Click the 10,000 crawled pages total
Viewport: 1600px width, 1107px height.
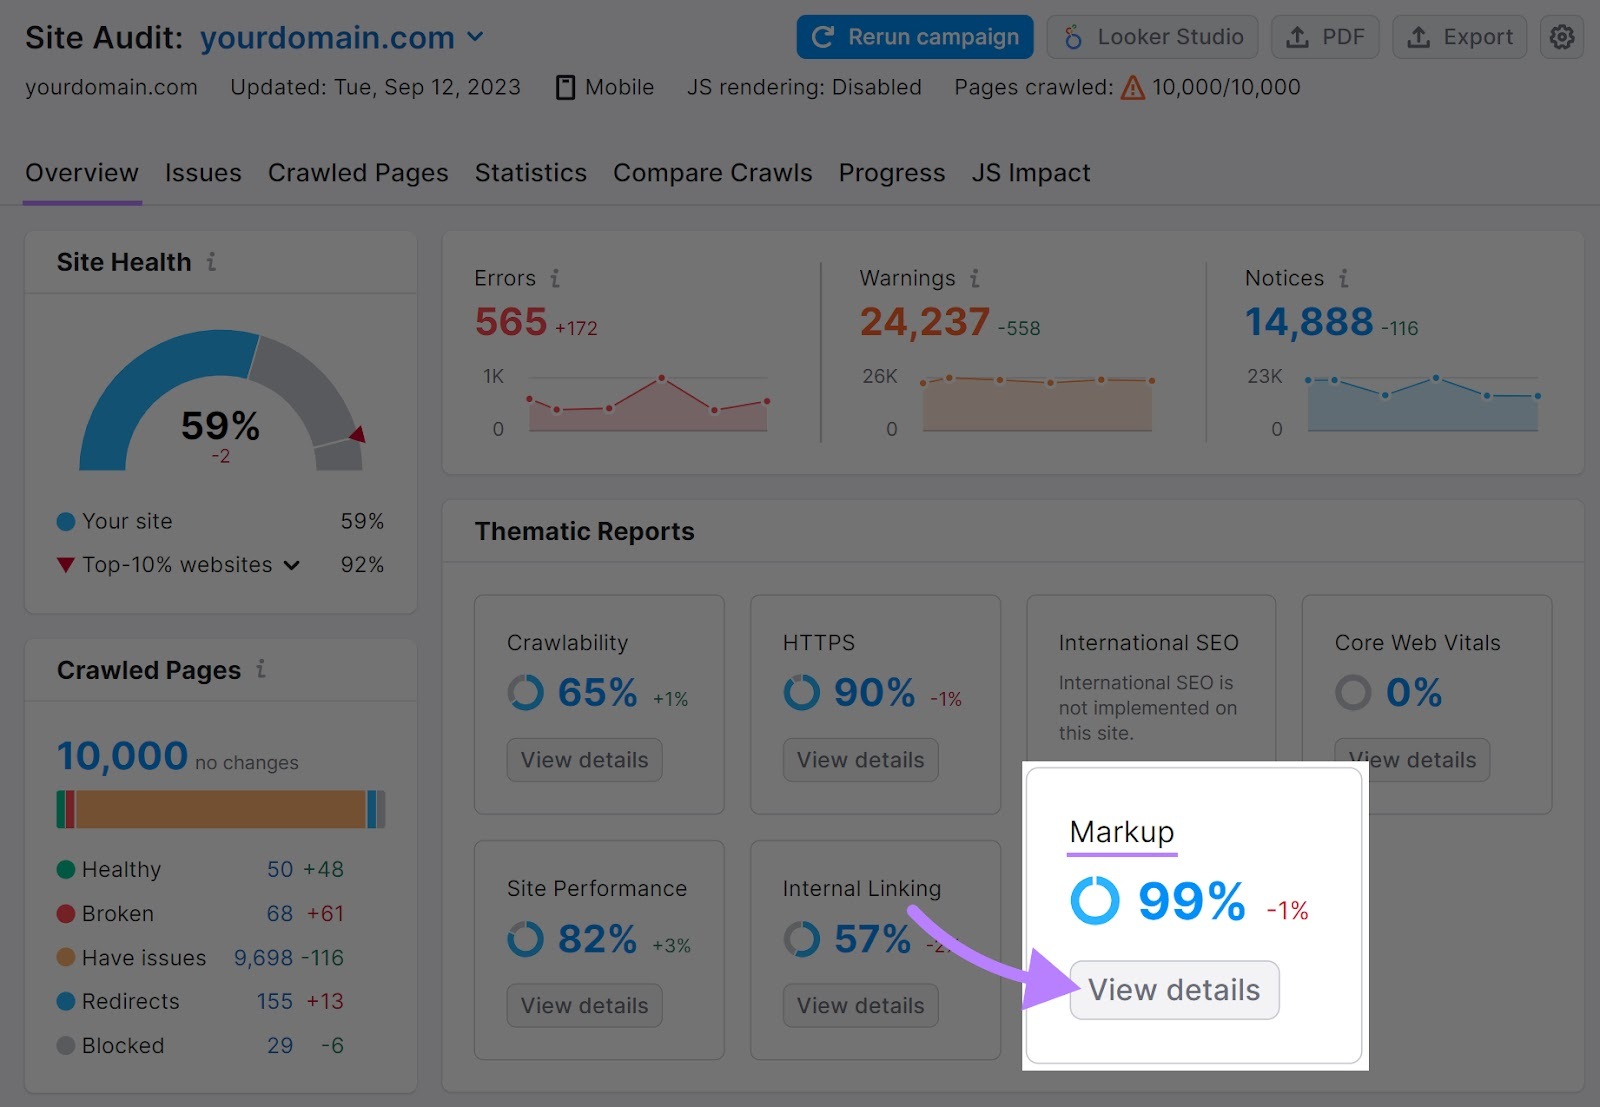tap(122, 756)
